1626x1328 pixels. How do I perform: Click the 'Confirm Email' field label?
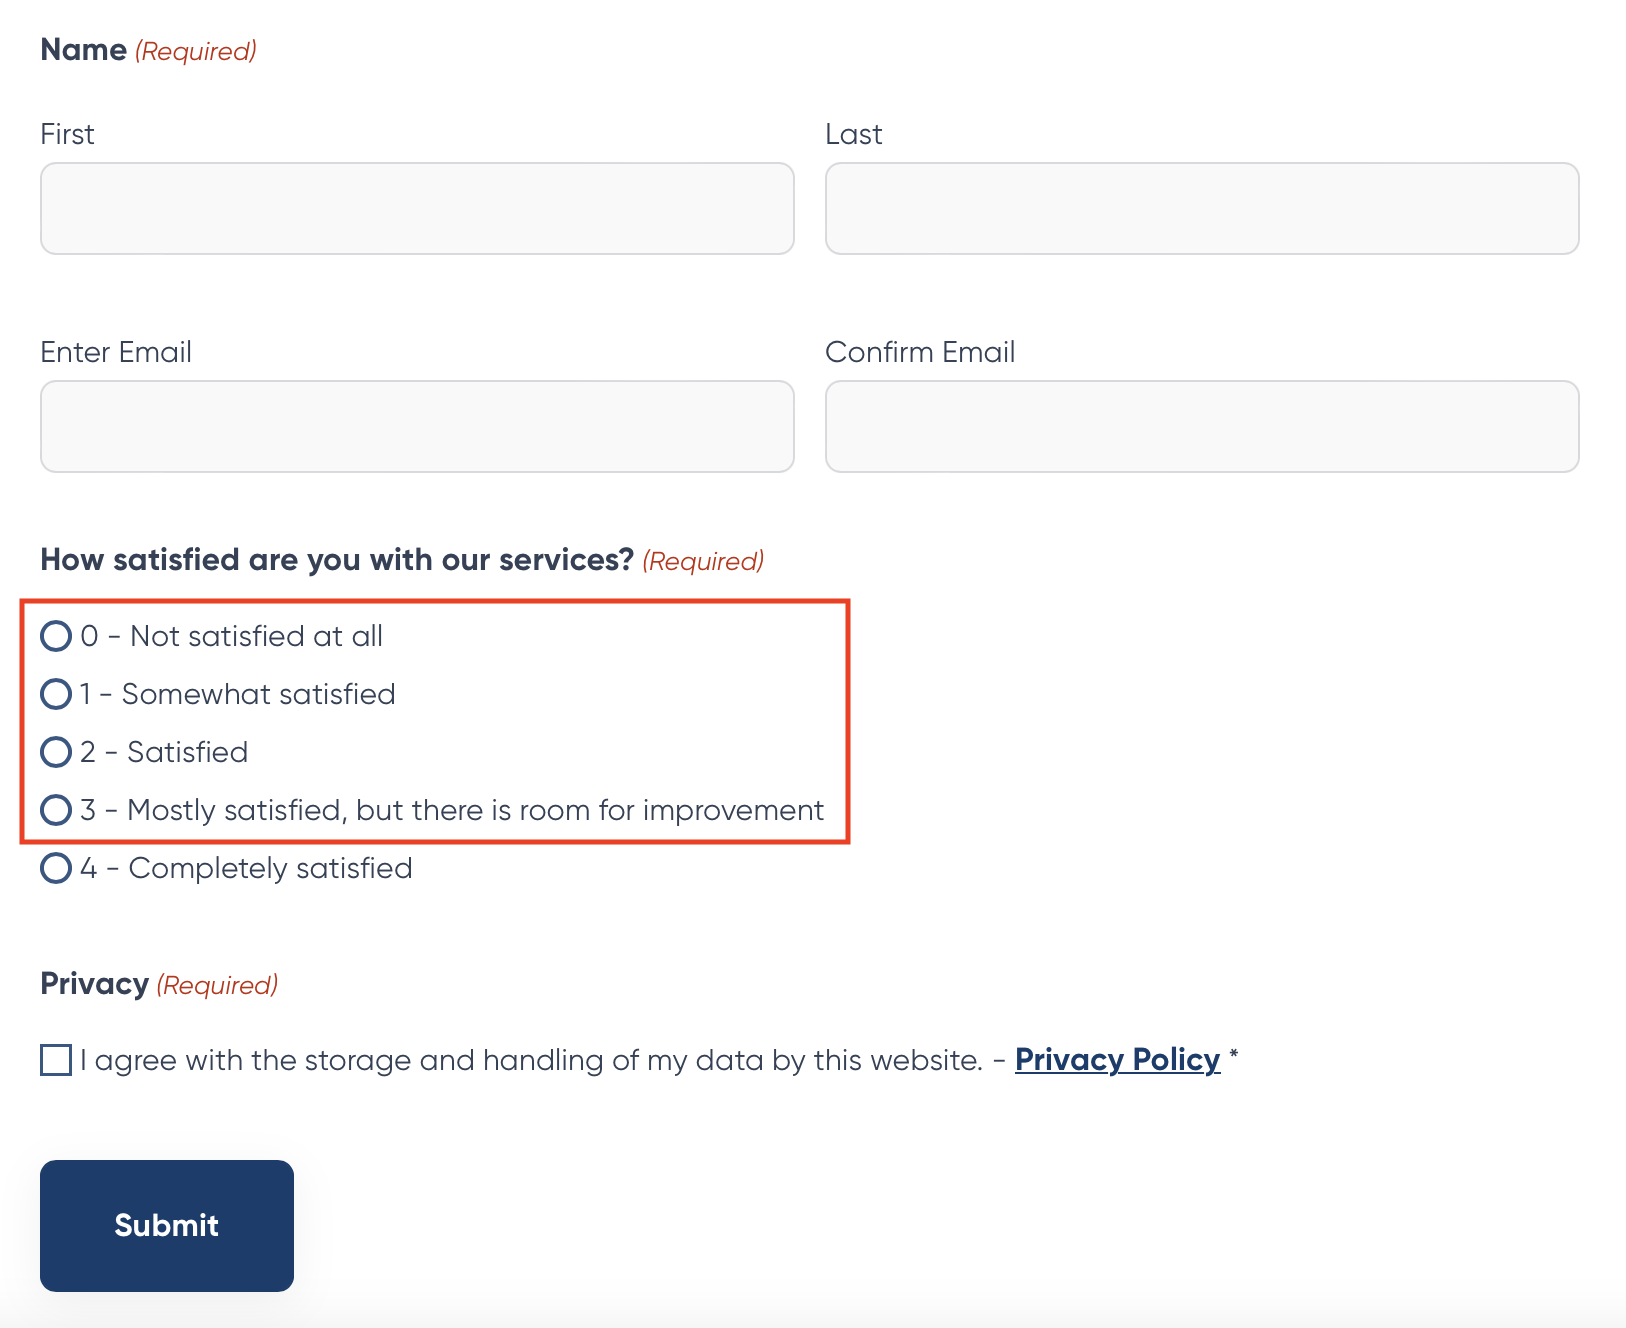[x=920, y=352]
